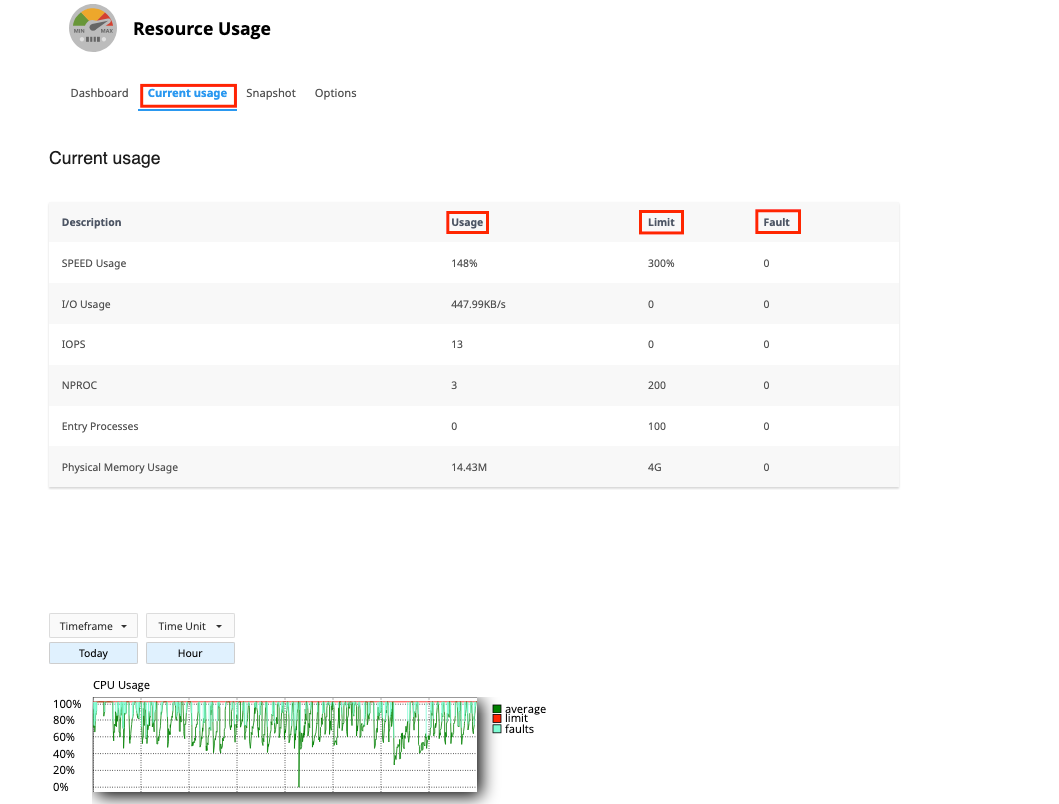Open the Options tab
This screenshot has height=804, width=1059.
click(x=335, y=93)
